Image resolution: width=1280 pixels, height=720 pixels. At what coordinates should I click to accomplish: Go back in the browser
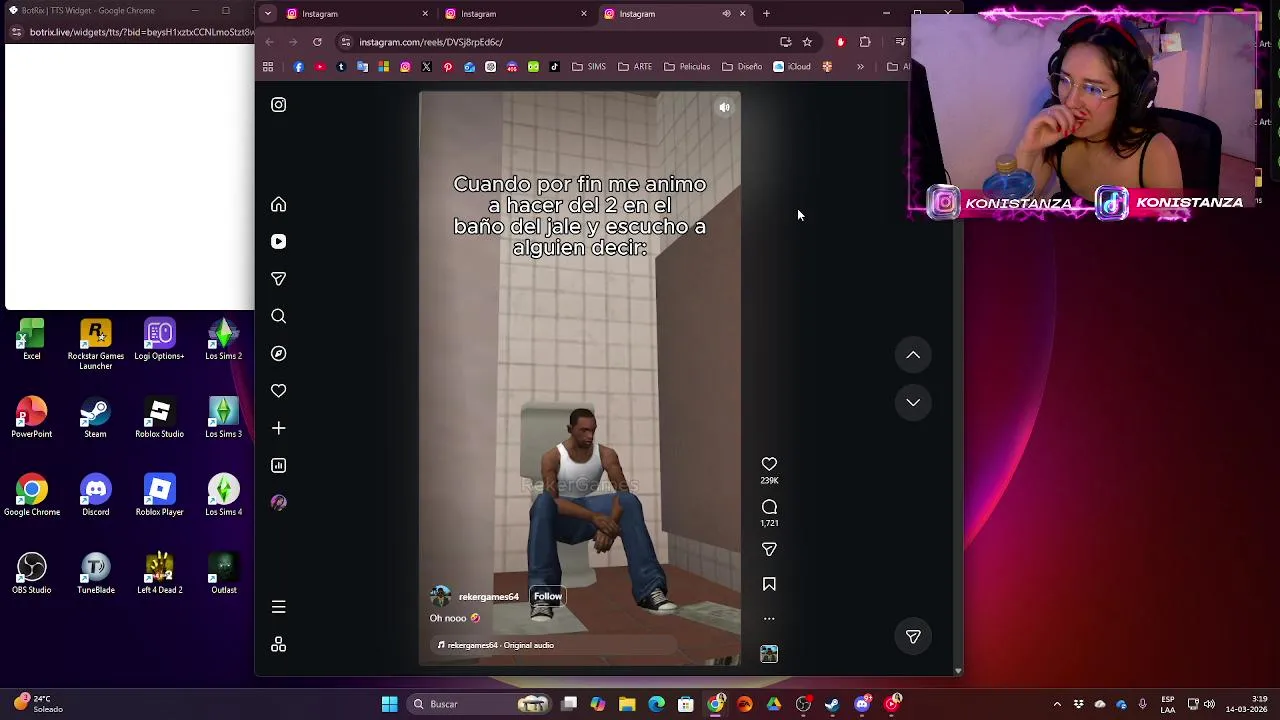pyautogui.click(x=268, y=42)
